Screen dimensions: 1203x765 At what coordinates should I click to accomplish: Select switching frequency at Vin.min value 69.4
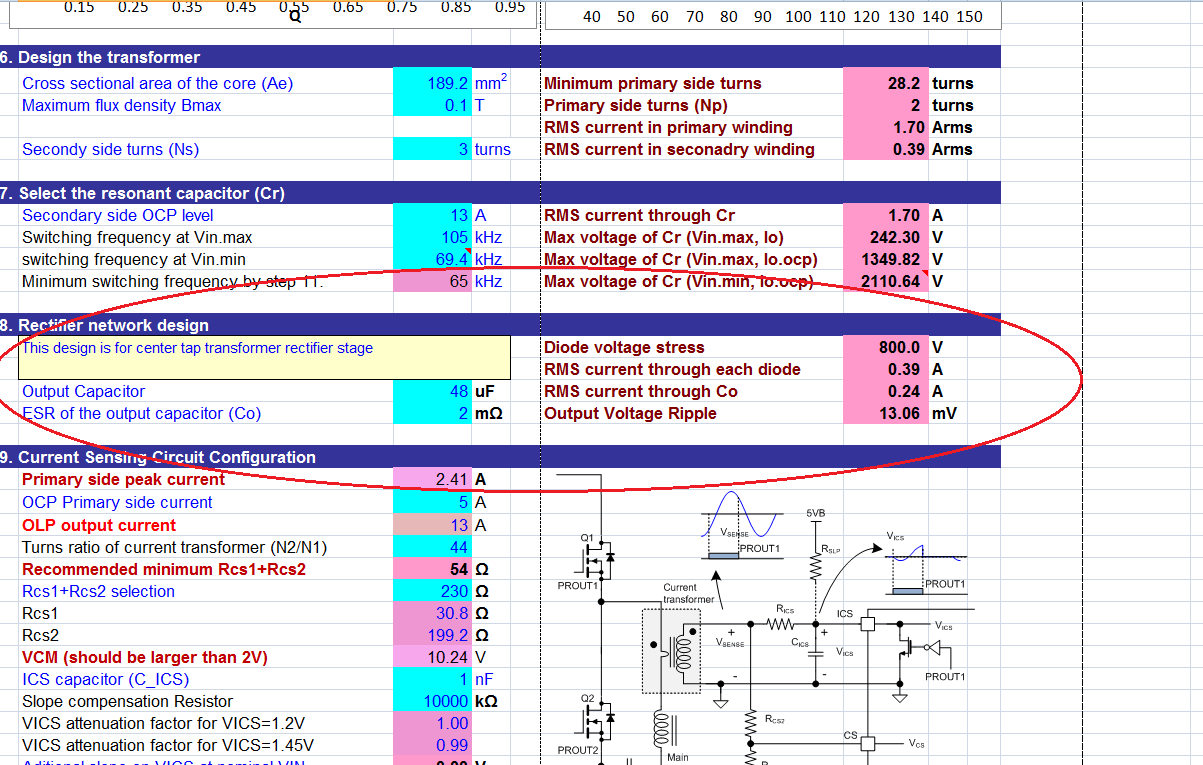433,260
